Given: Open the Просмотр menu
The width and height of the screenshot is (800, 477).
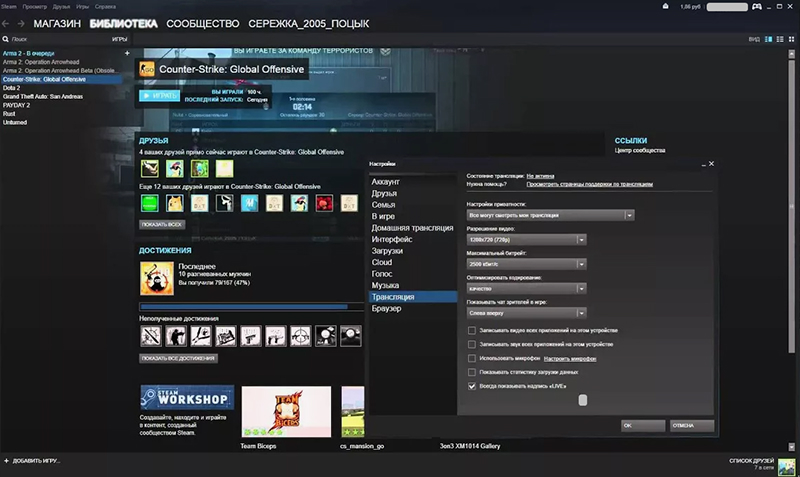Looking at the screenshot, I should (34, 7).
